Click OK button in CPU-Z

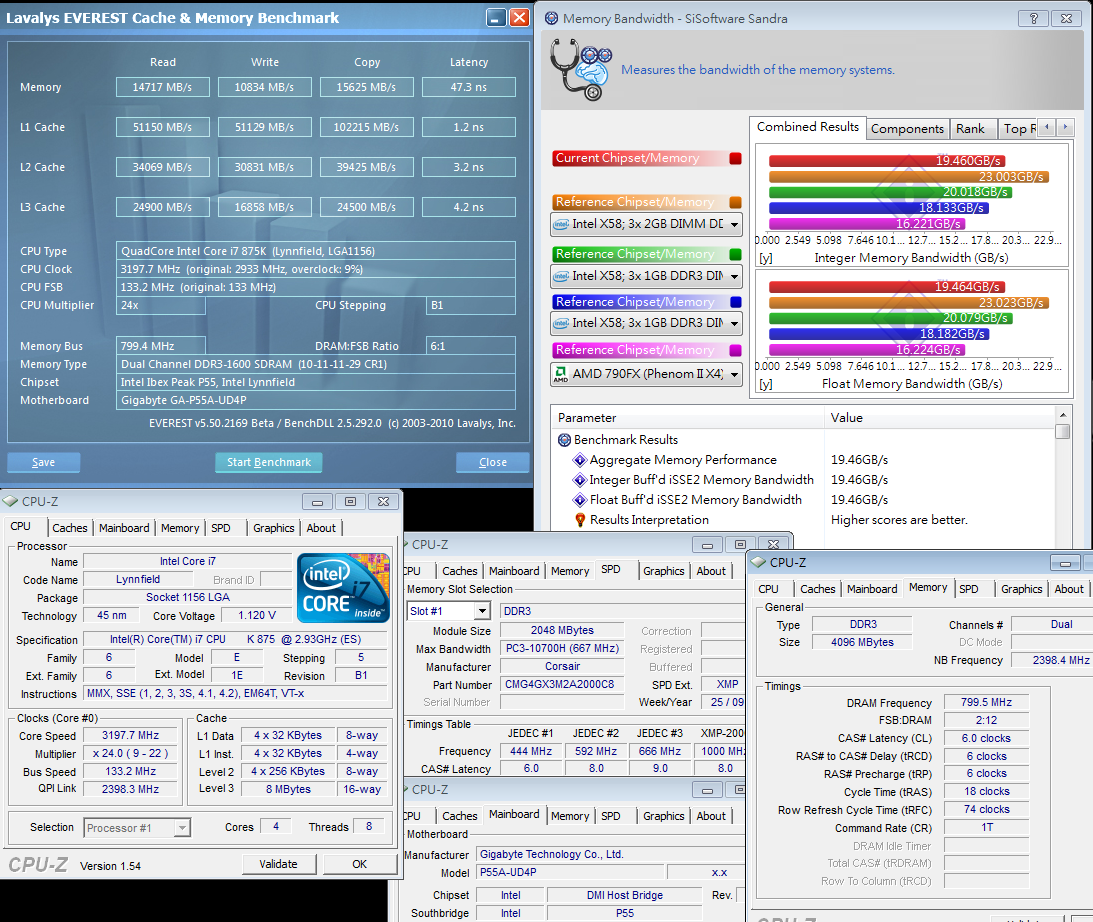click(x=360, y=864)
